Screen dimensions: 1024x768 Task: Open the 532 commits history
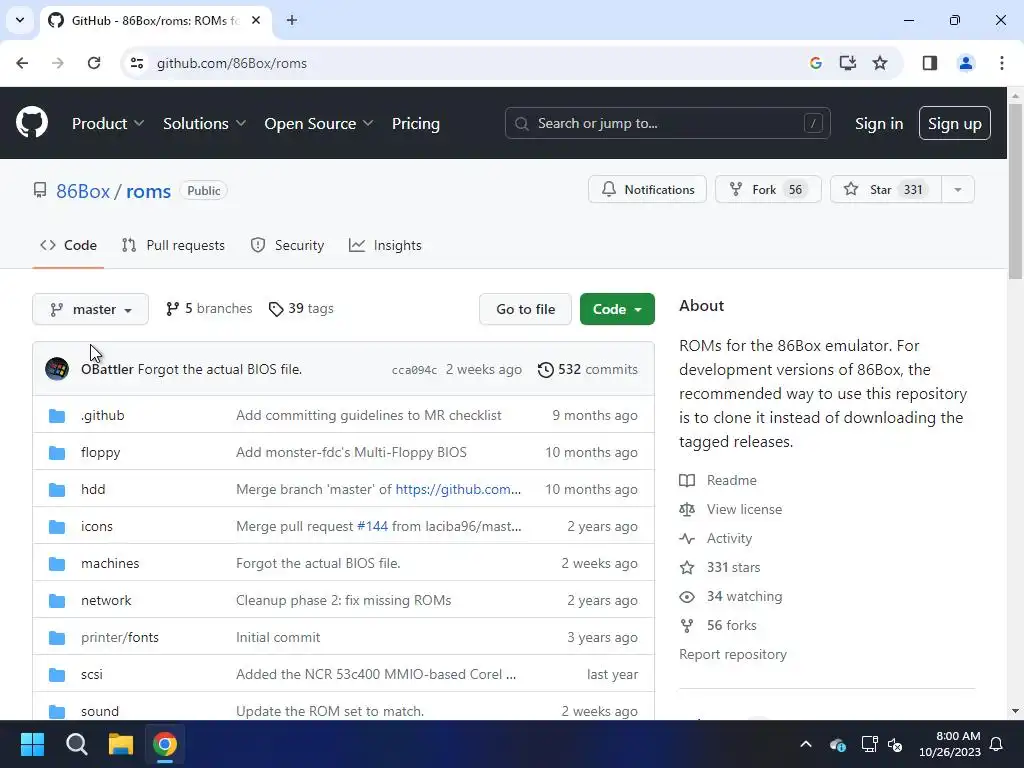pyautogui.click(x=588, y=370)
